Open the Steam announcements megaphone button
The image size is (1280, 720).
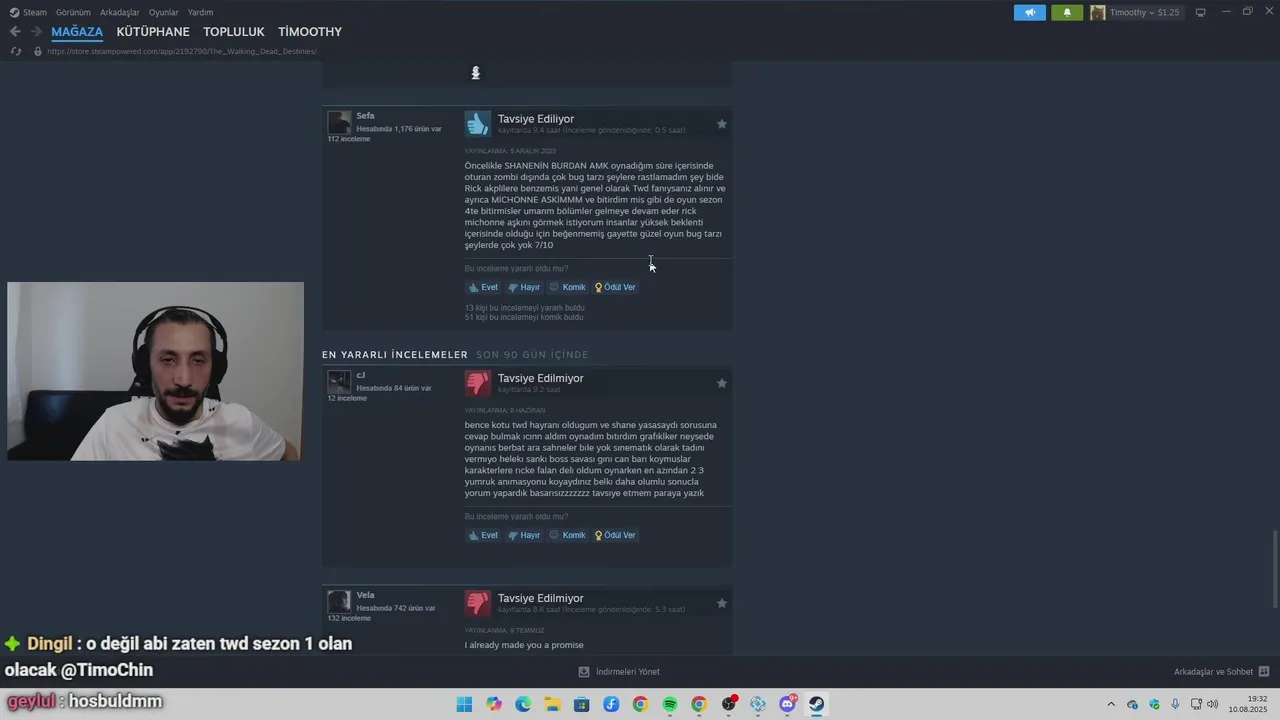1030,12
